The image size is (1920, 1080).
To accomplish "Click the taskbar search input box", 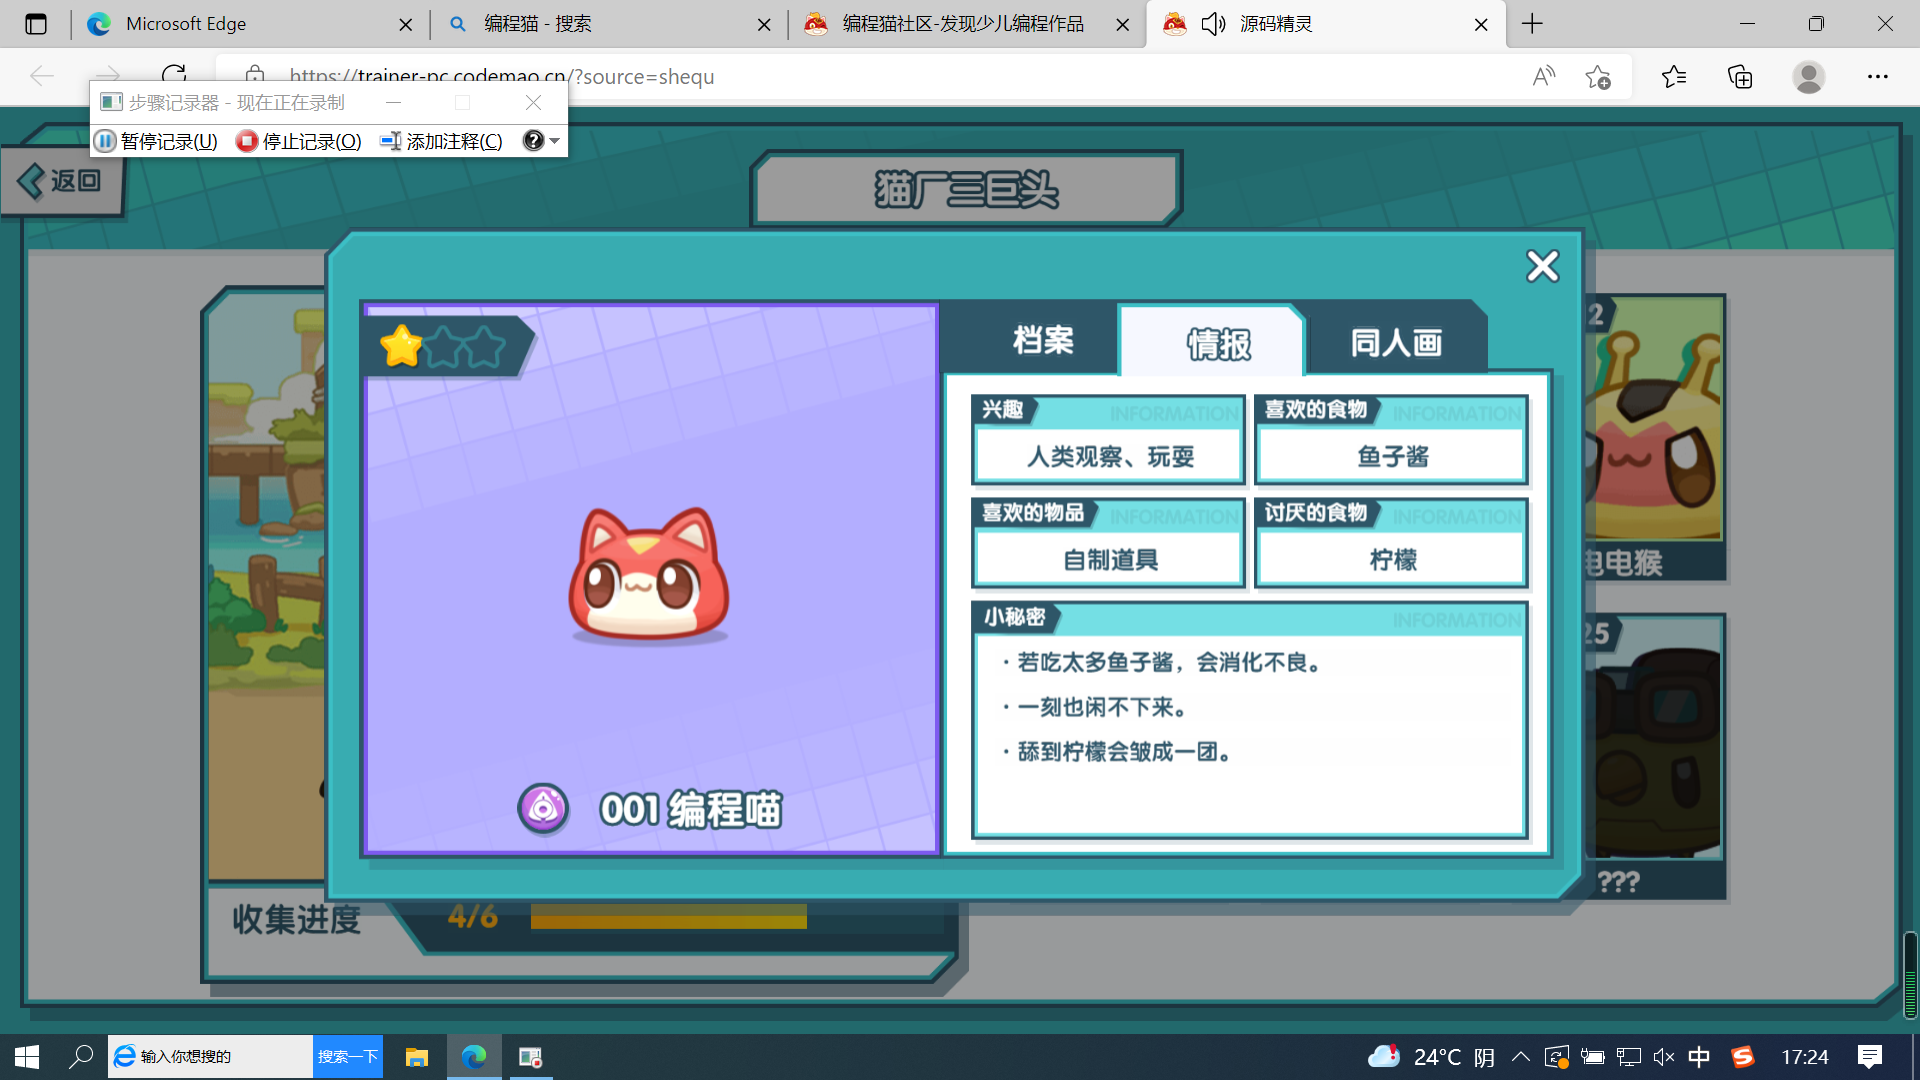I will tap(210, 1057).
